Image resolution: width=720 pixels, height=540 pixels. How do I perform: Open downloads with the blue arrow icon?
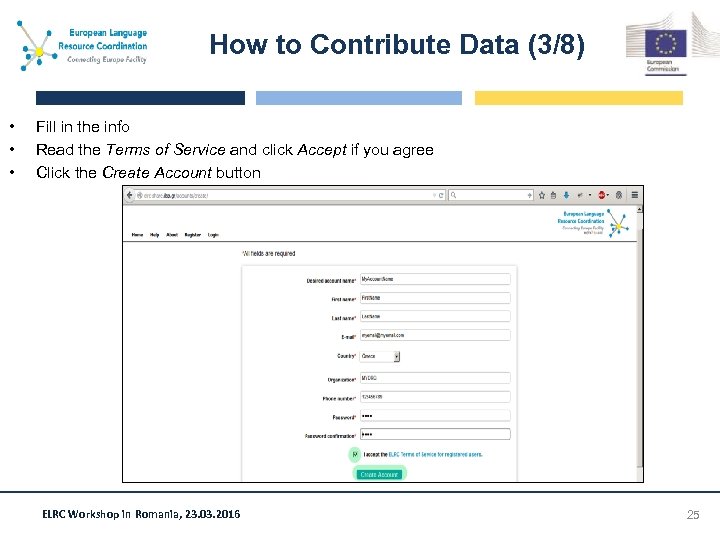point(567,195)
